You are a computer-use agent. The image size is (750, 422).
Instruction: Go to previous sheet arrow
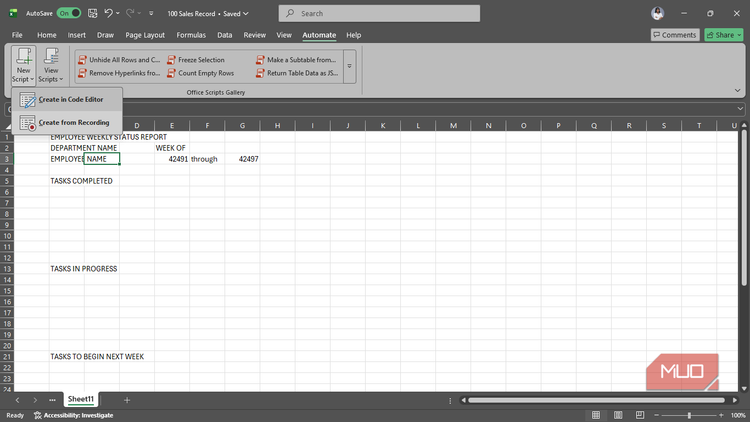[x=17, y=400]
